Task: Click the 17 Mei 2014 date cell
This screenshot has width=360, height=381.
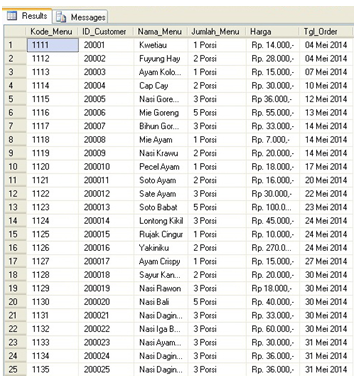Action: pyautogui.click(x=326, y=167)
